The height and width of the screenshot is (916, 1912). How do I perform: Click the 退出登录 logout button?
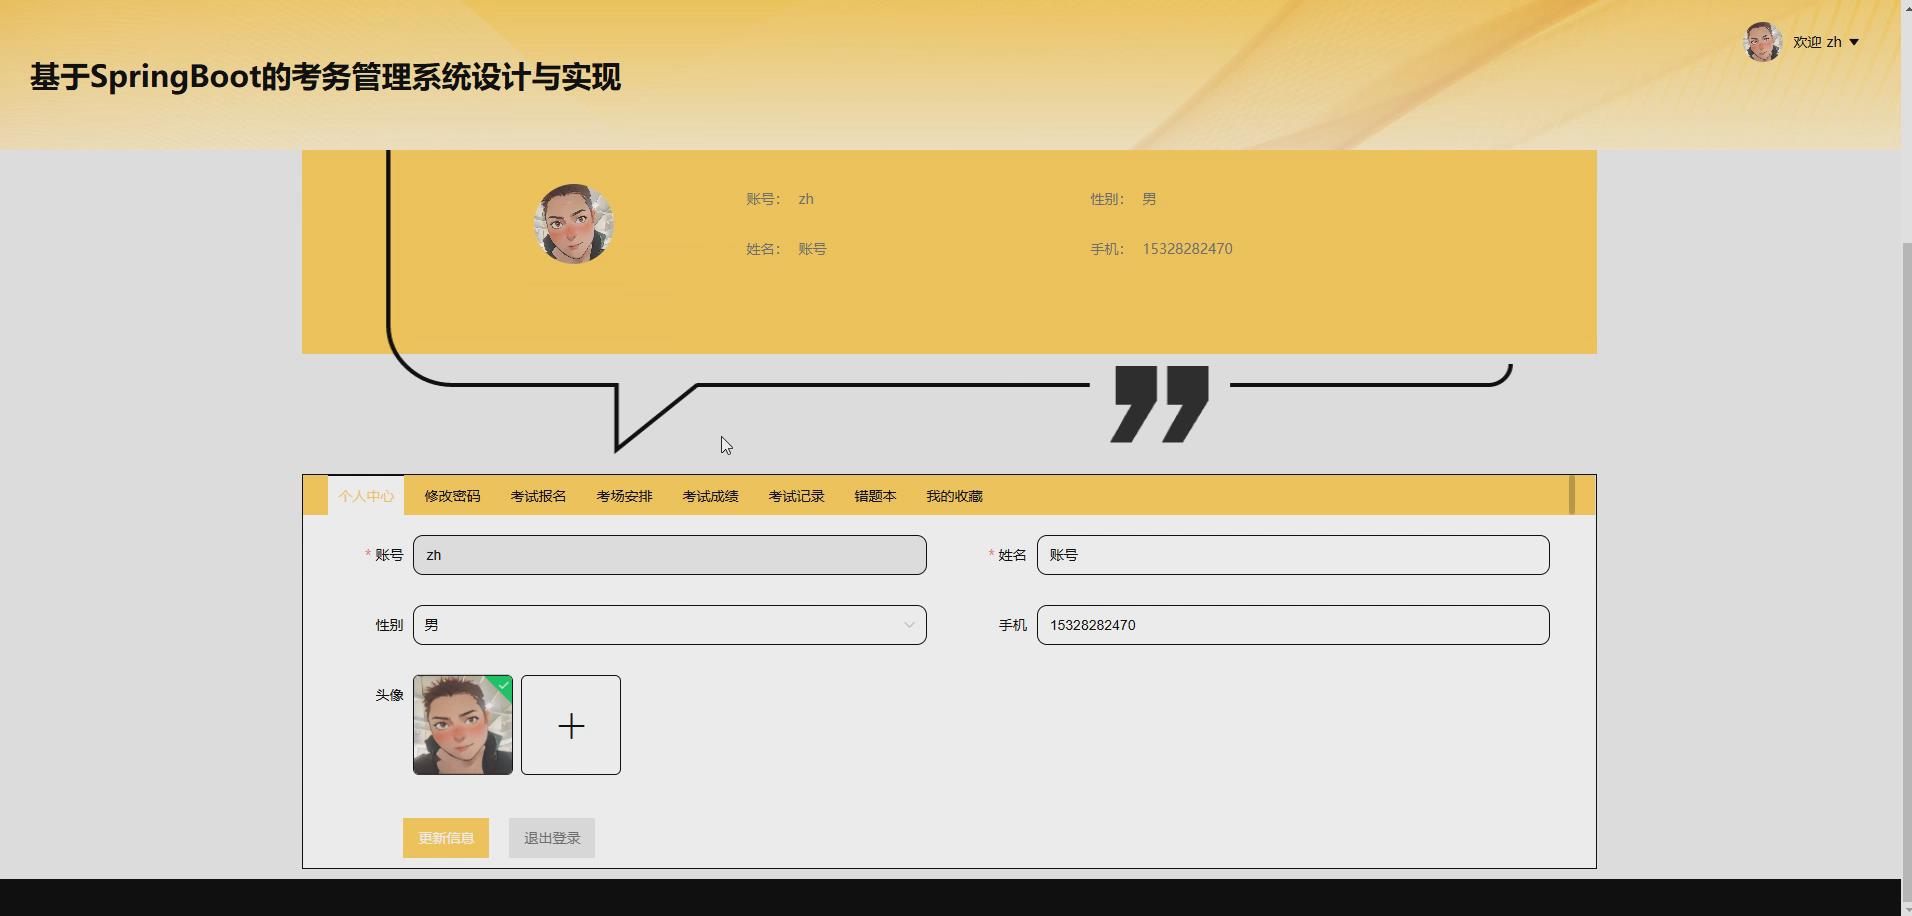tap(551, 837)
